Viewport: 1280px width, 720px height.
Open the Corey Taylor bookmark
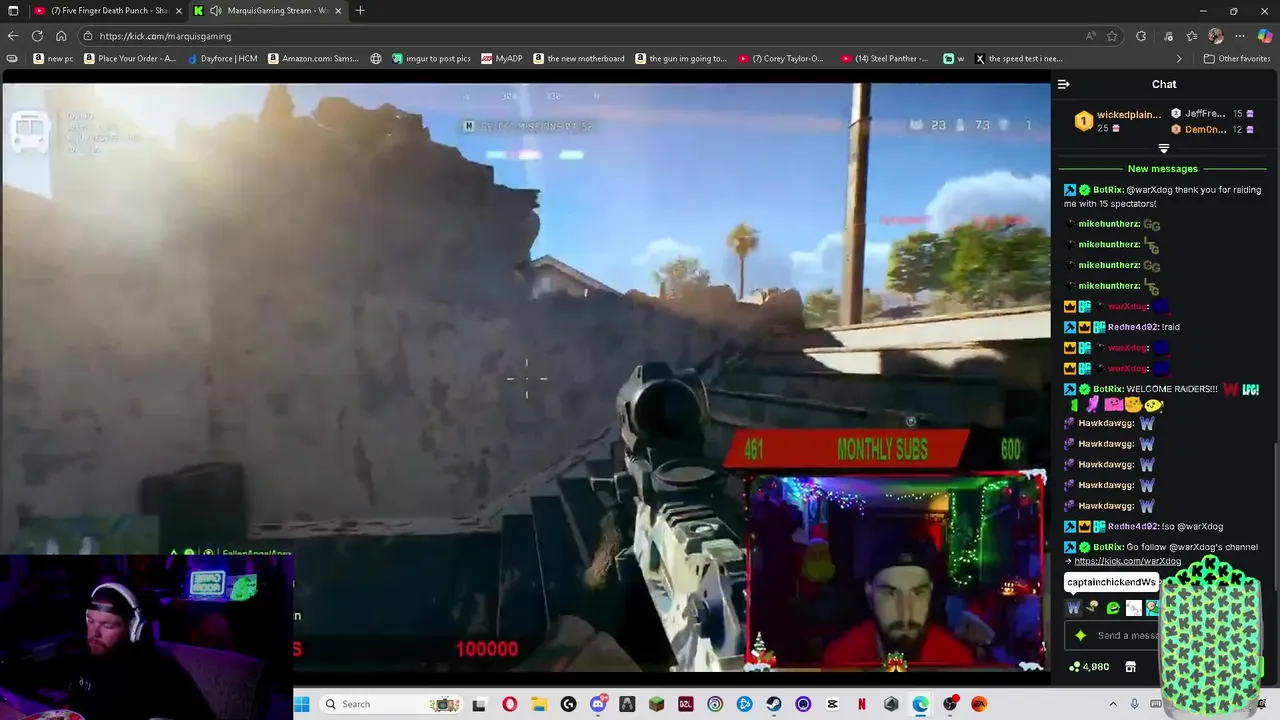781,59
